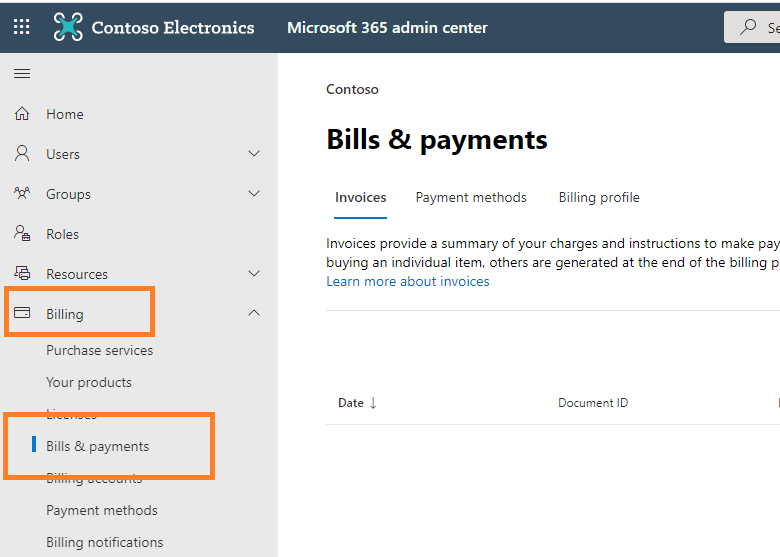Click the Roles icon in sidebar

point(22,233)
